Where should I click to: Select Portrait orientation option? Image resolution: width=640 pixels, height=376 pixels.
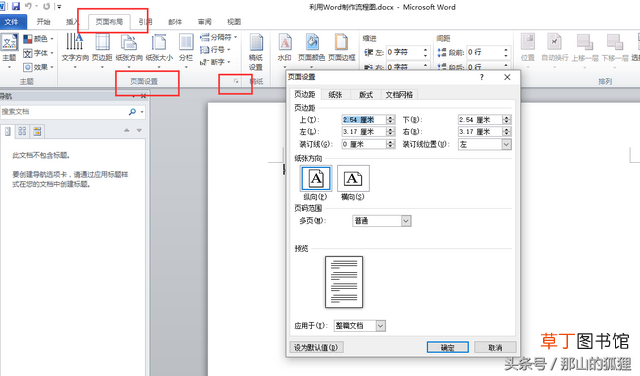click(316, 178)
